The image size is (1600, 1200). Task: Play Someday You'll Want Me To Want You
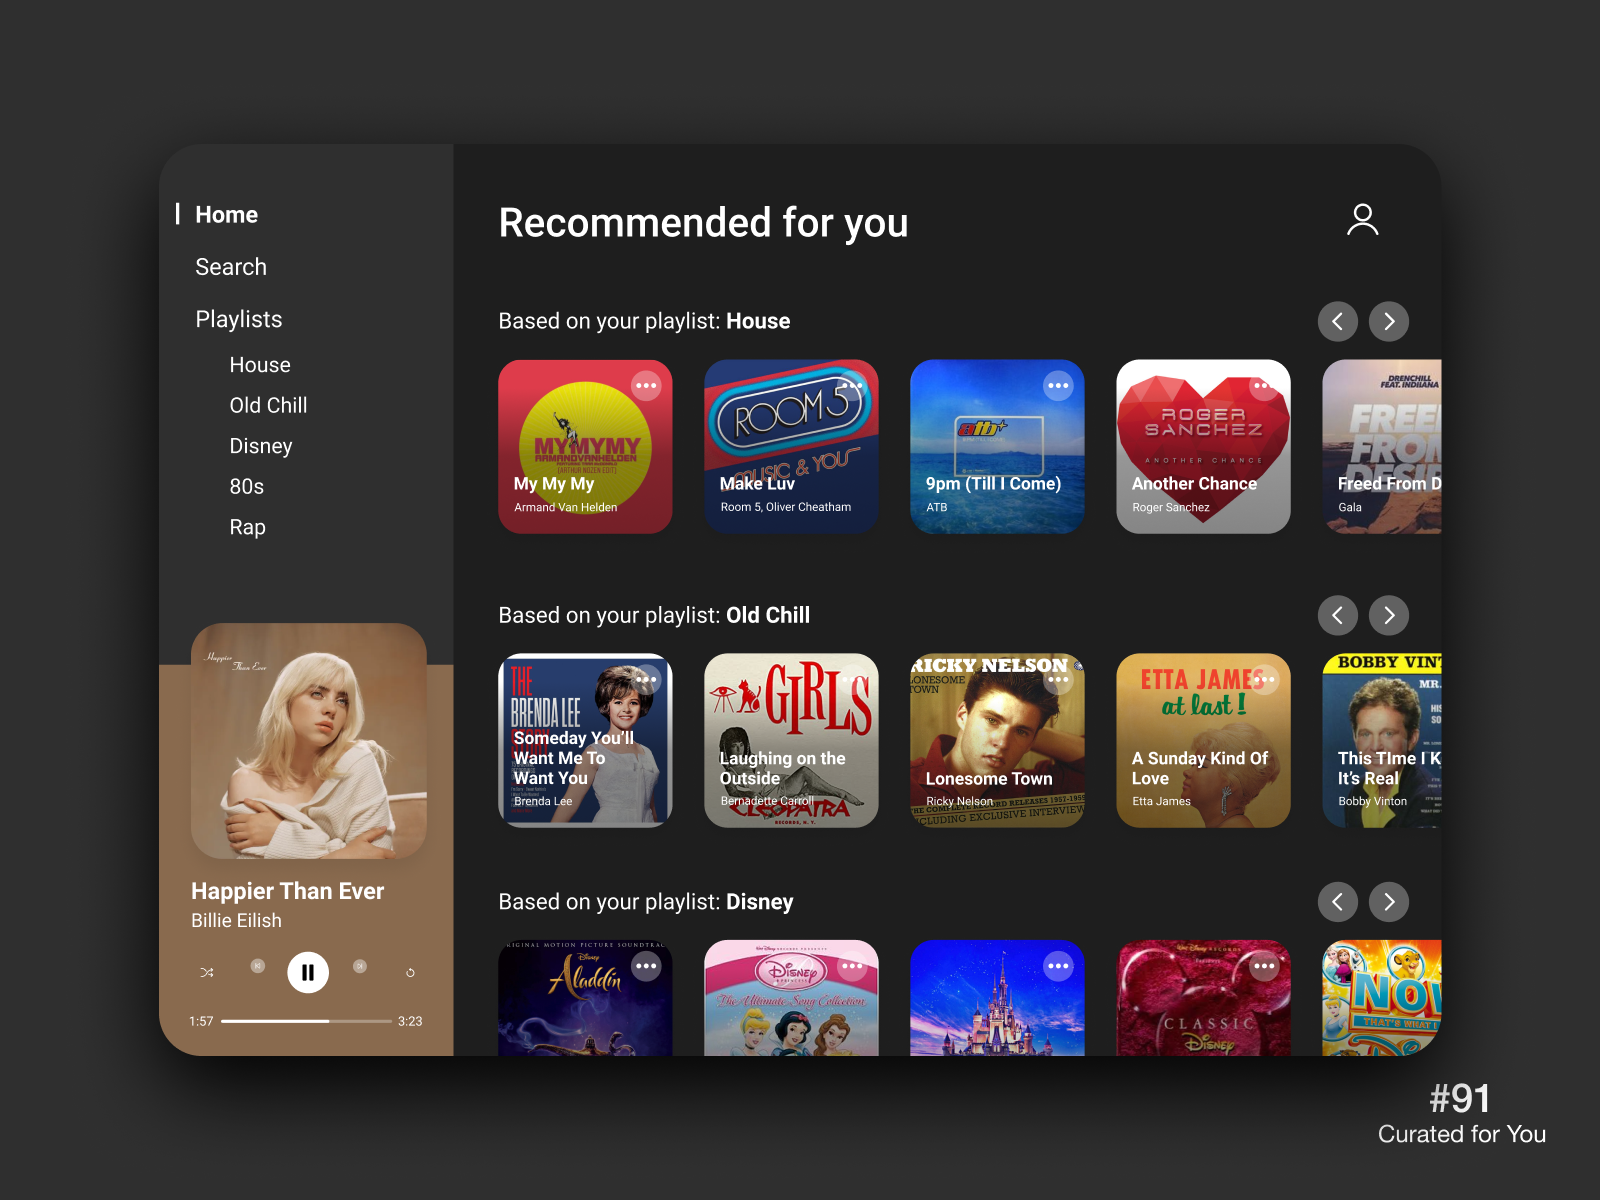[x=585, y=741]
